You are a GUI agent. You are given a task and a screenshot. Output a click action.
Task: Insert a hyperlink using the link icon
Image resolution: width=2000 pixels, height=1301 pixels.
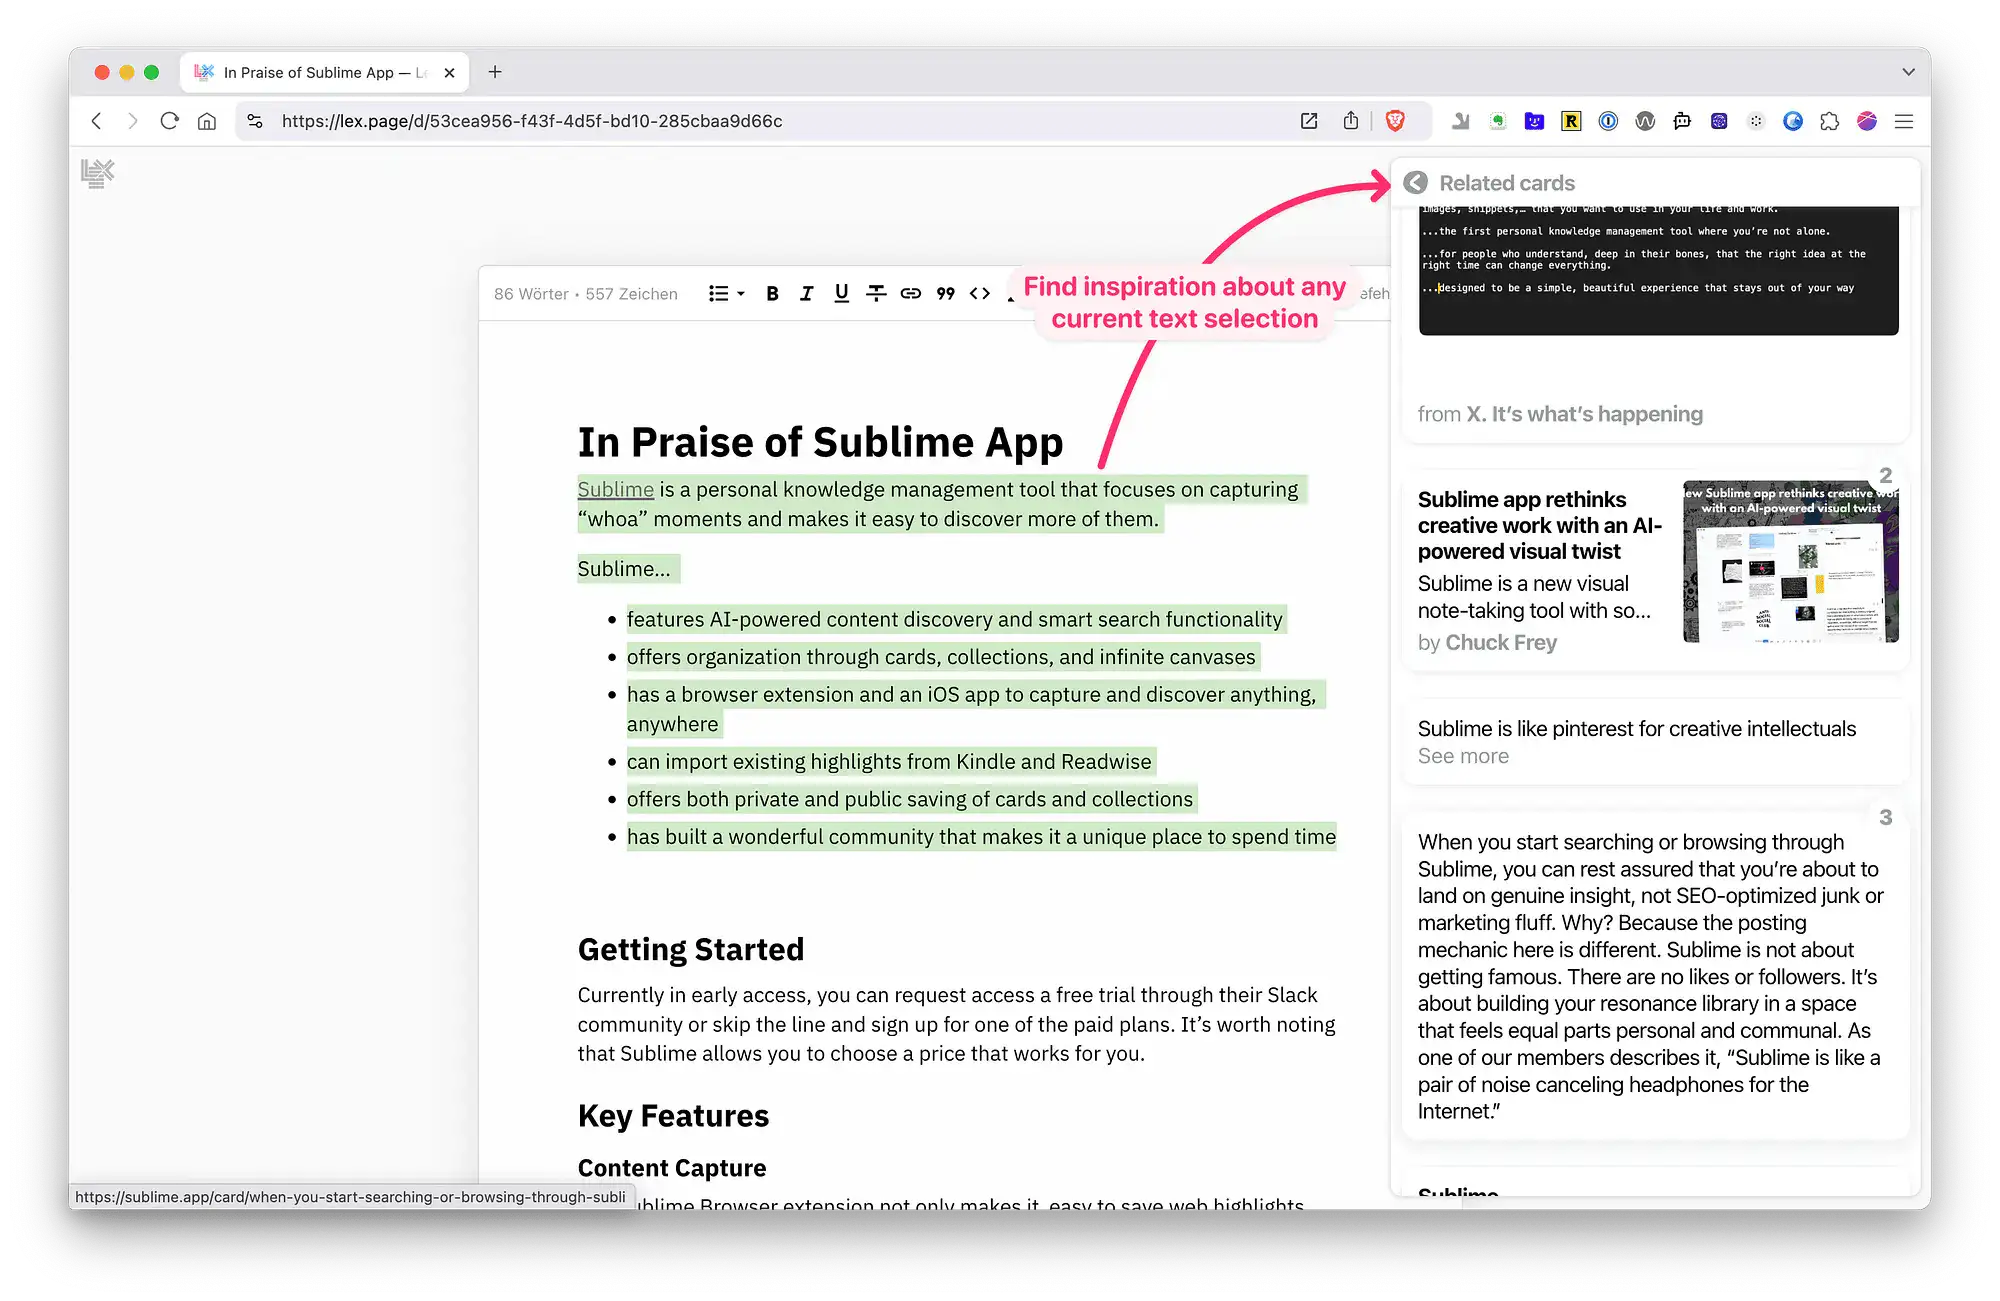point(910,293)
